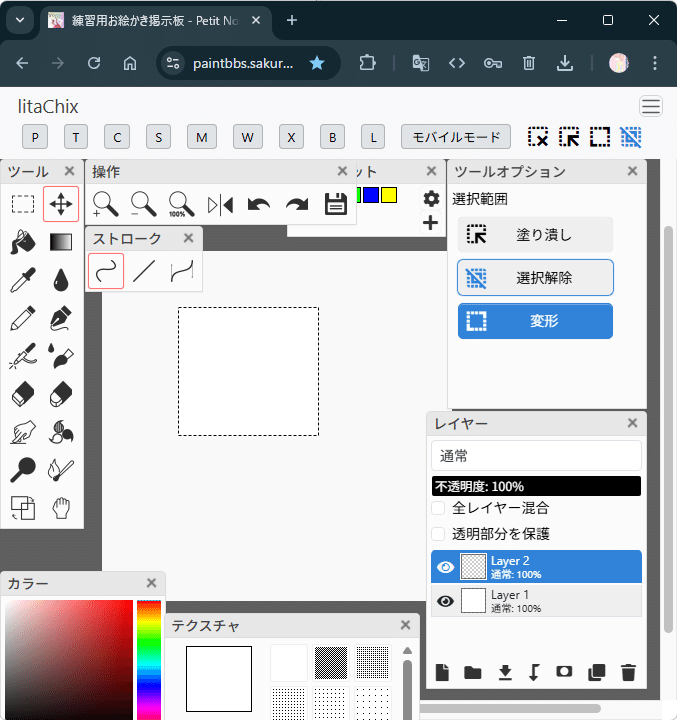Open the browser tab list chevron
The width and height of the screenshot is (677, 720).
[x=20, y=20]
